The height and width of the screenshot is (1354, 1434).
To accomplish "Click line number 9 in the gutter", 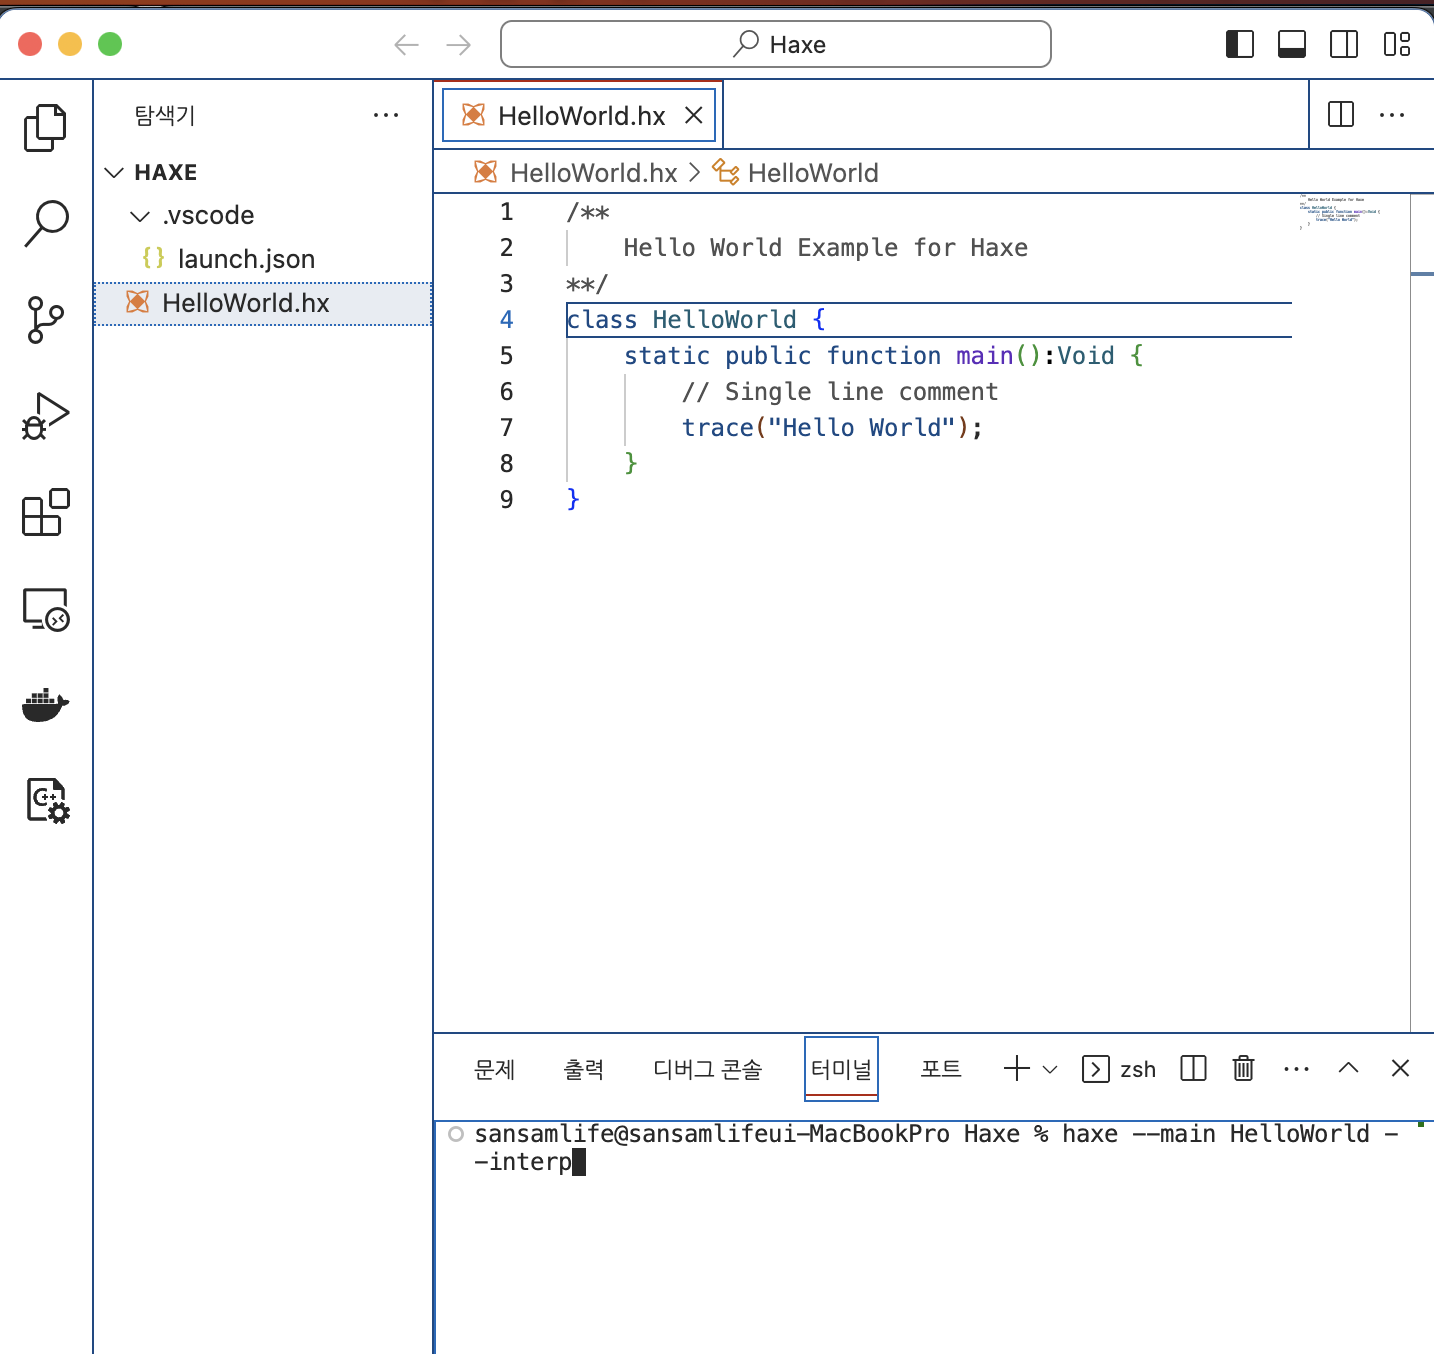I will [507, 500].
